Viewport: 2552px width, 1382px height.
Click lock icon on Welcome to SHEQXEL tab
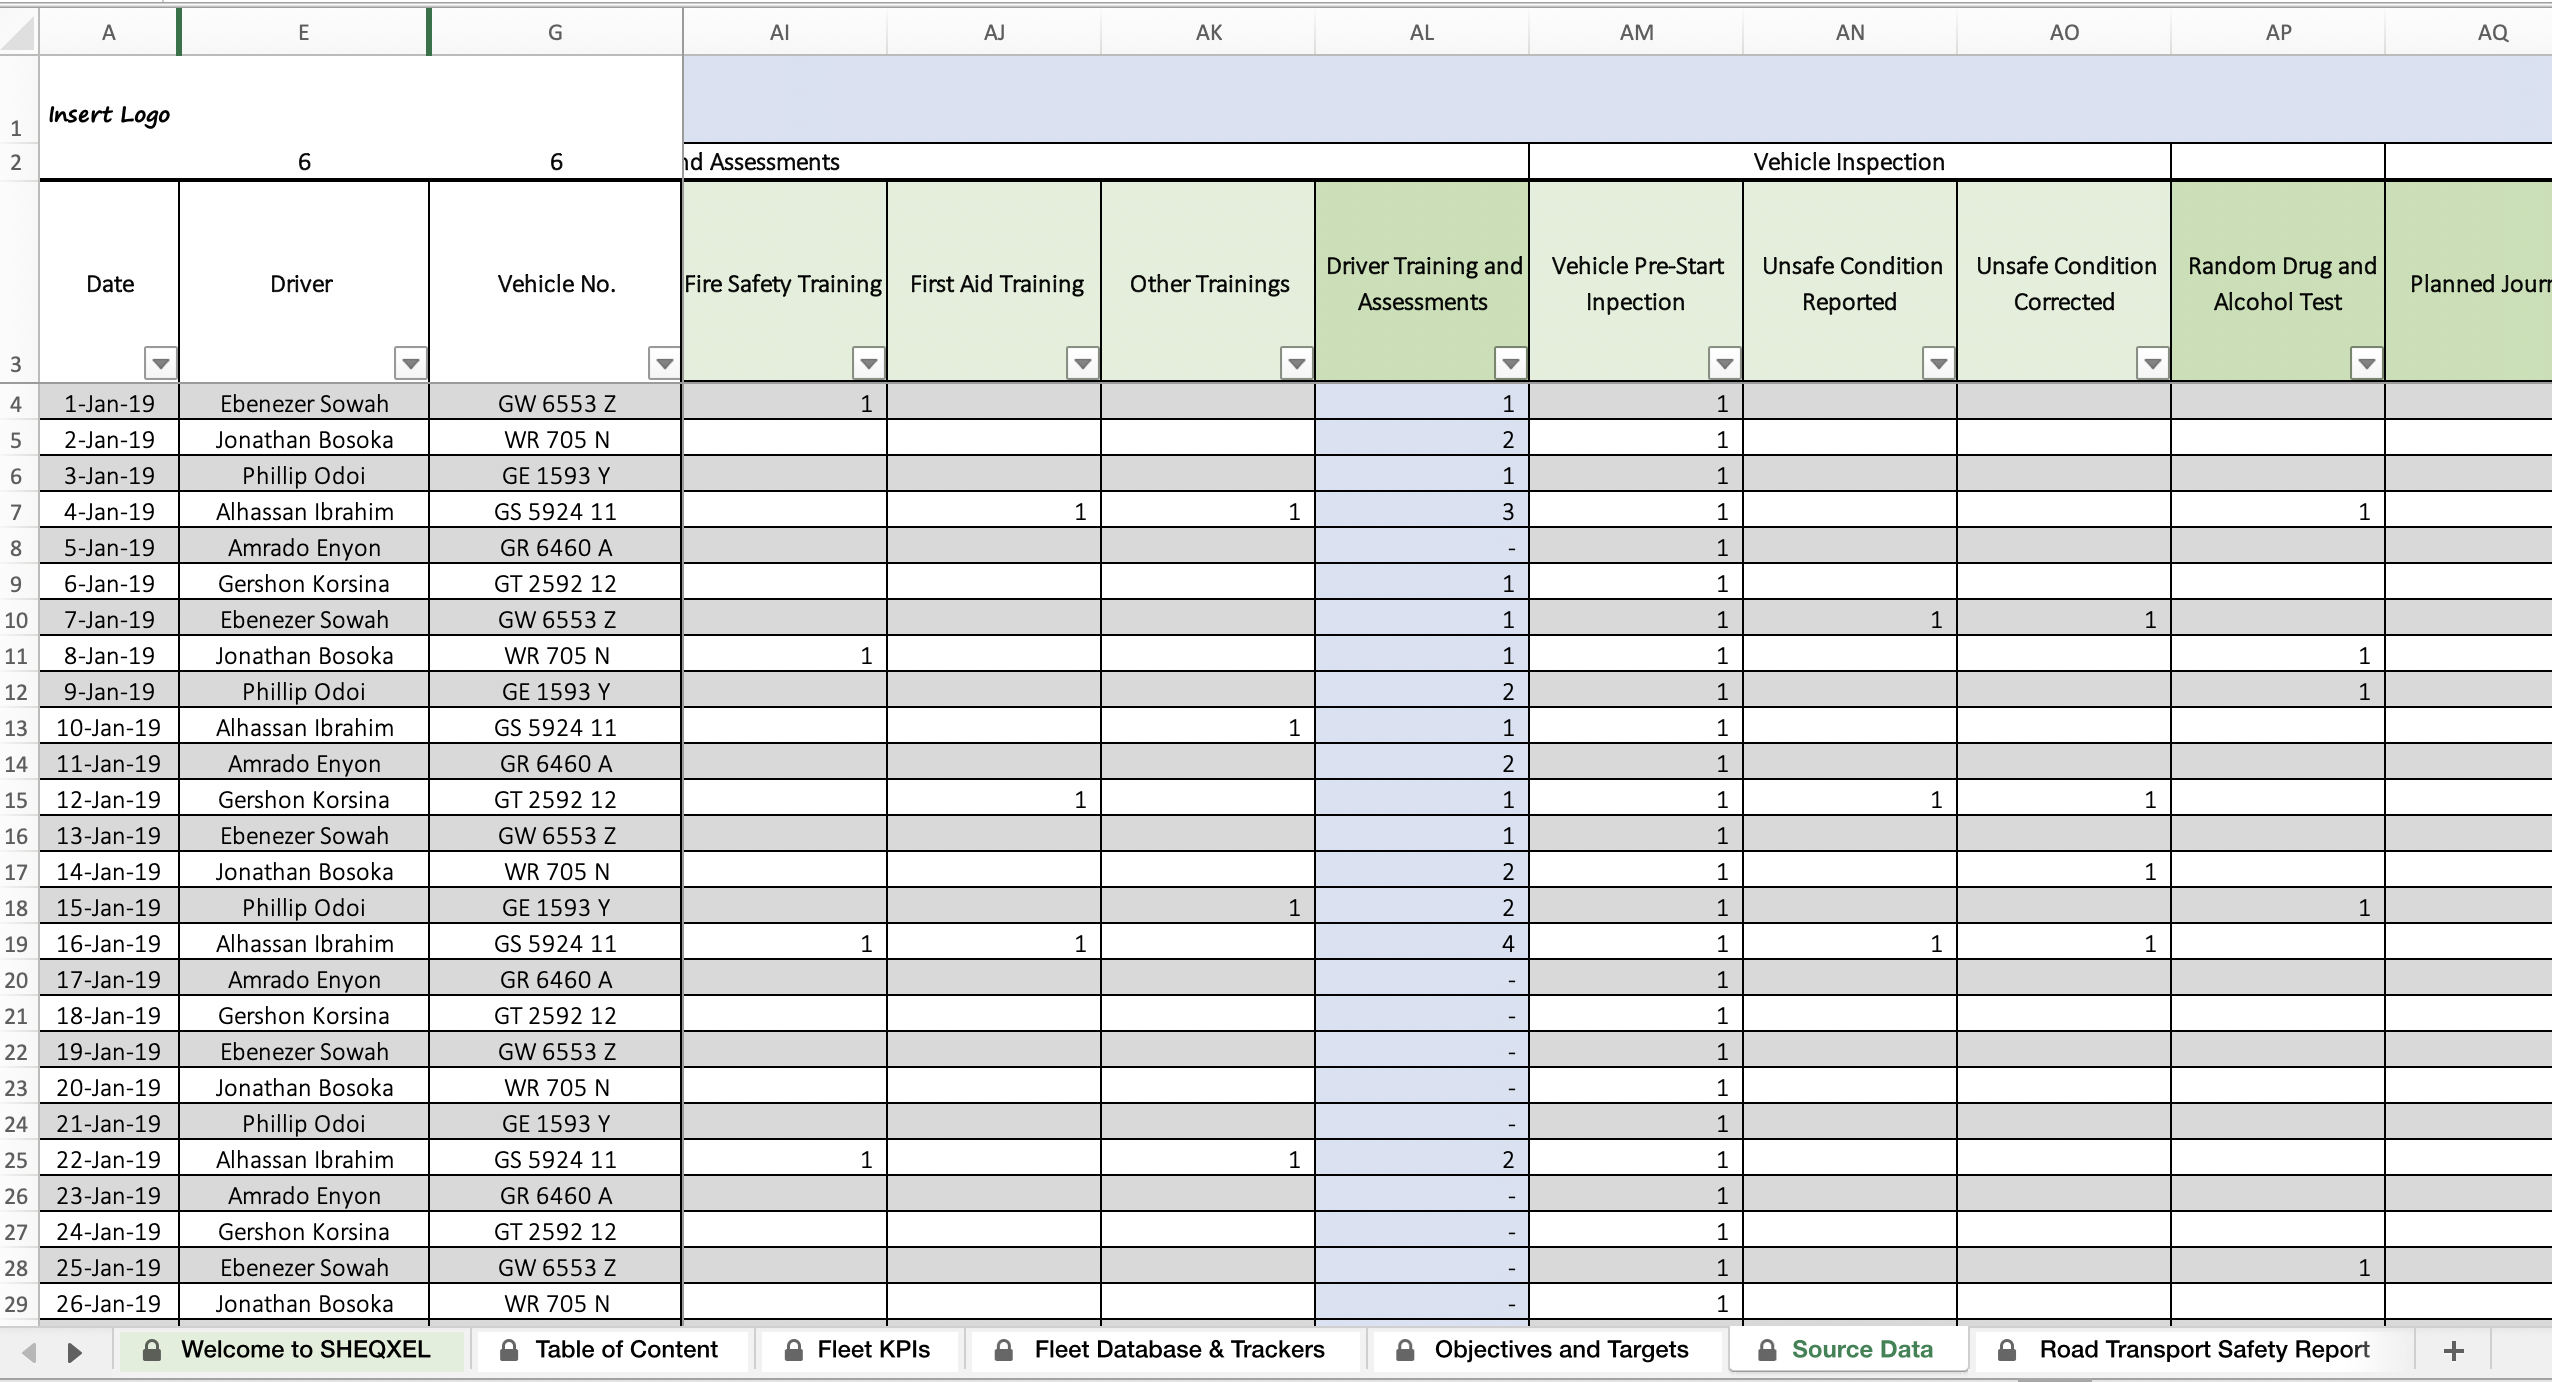pos(152,1350)
